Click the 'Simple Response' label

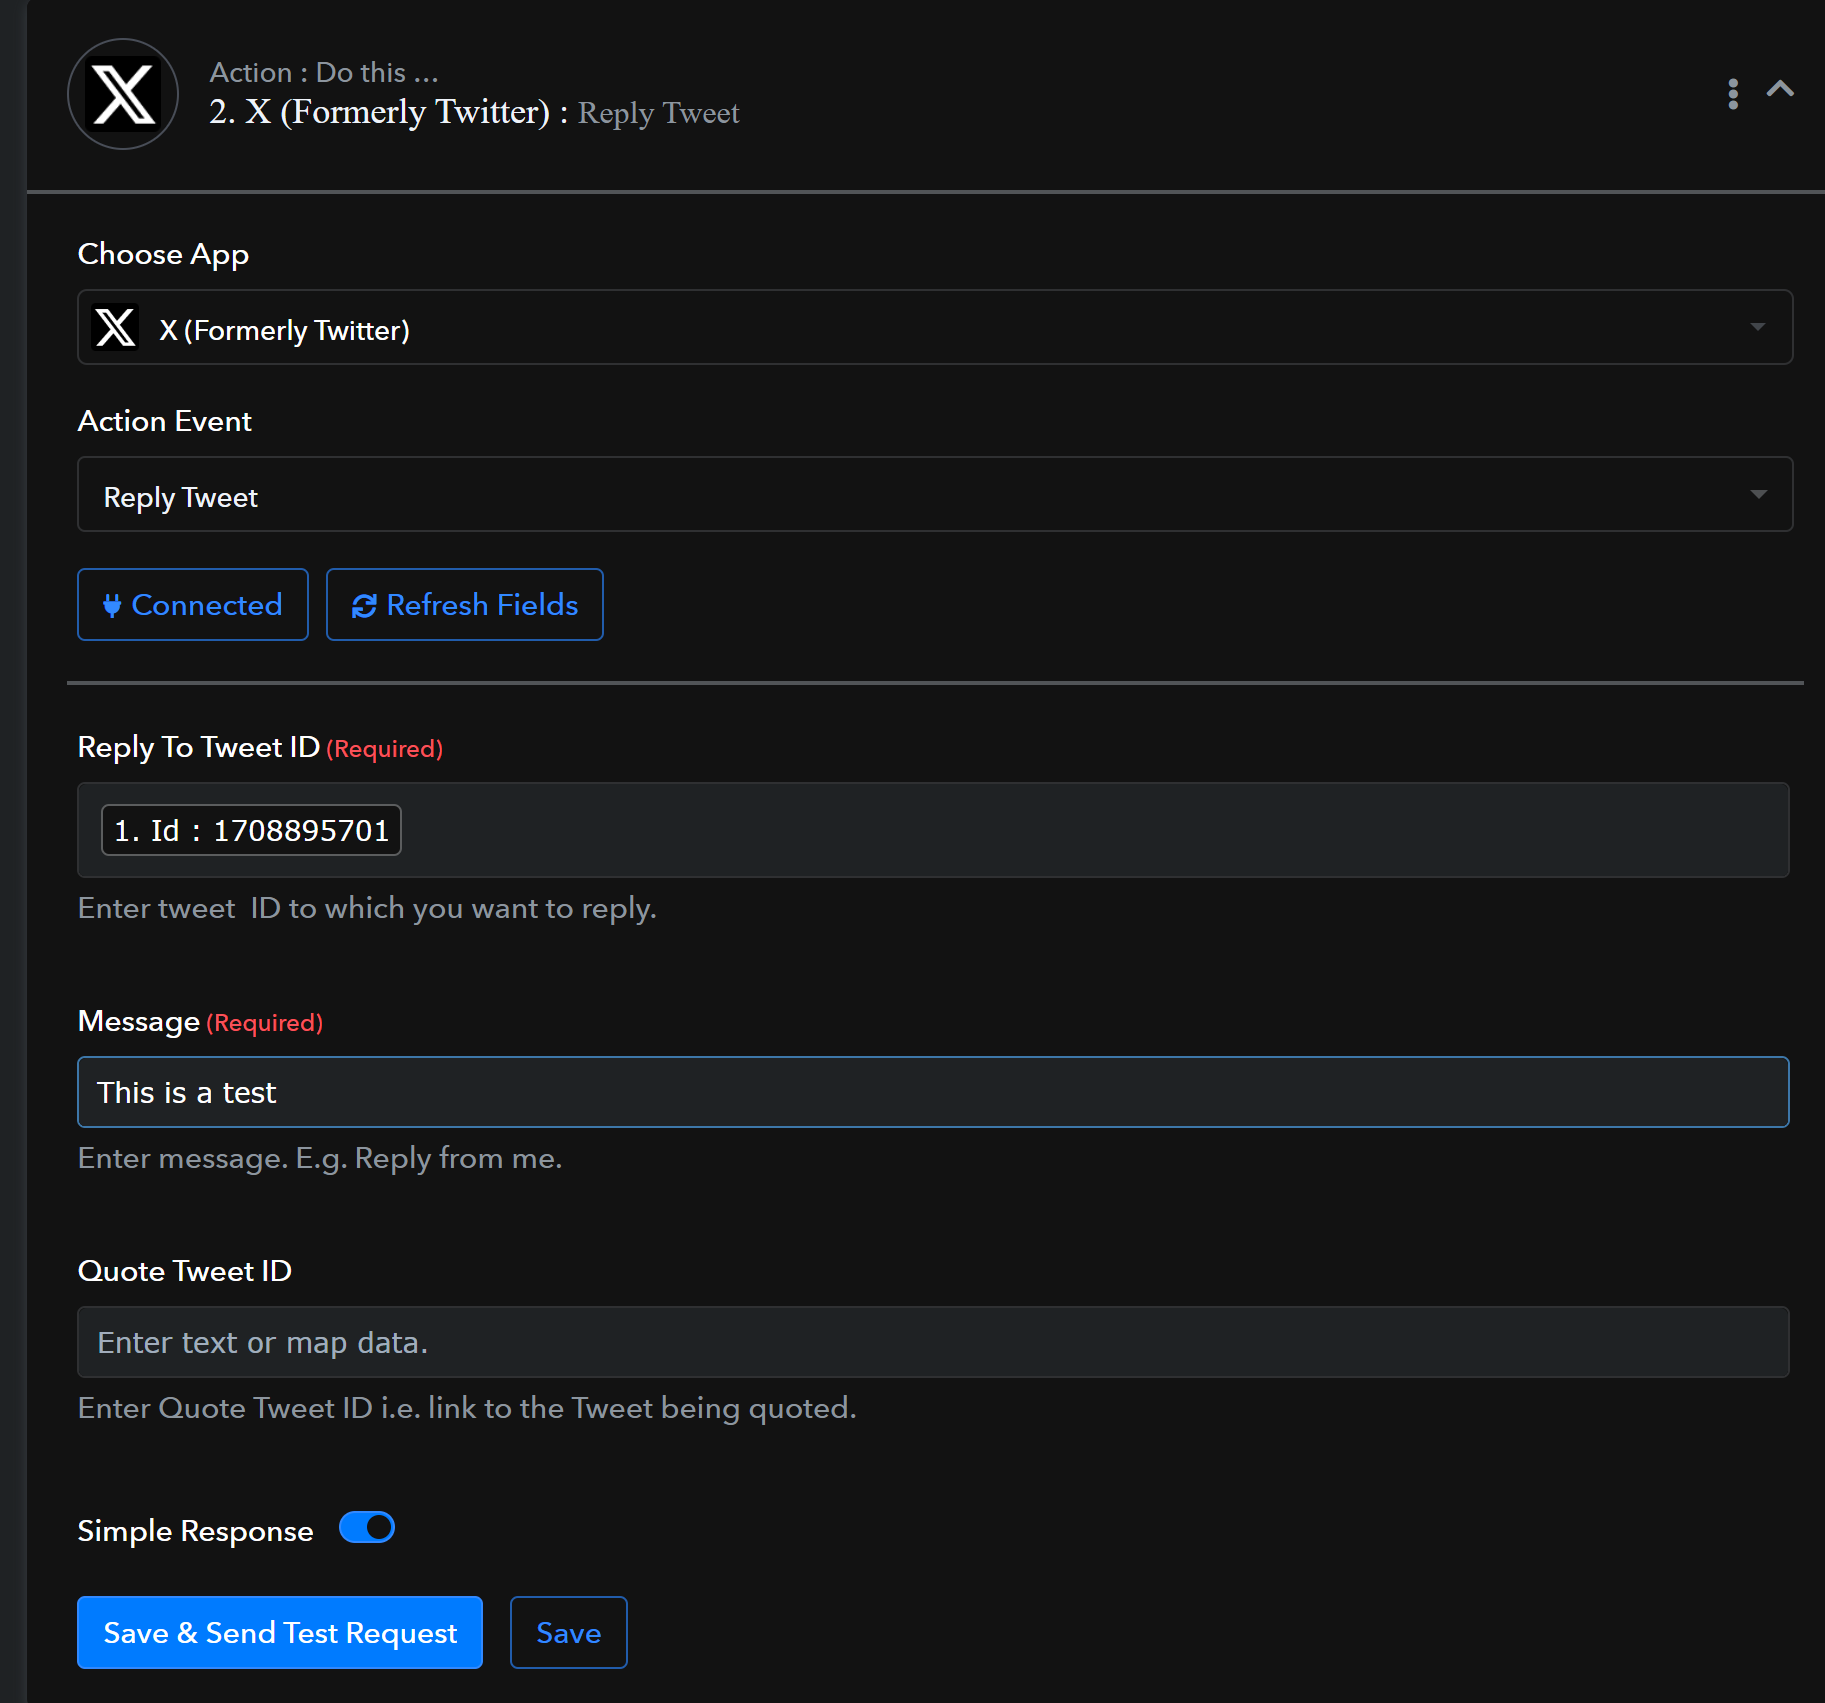pos(196,1531)
